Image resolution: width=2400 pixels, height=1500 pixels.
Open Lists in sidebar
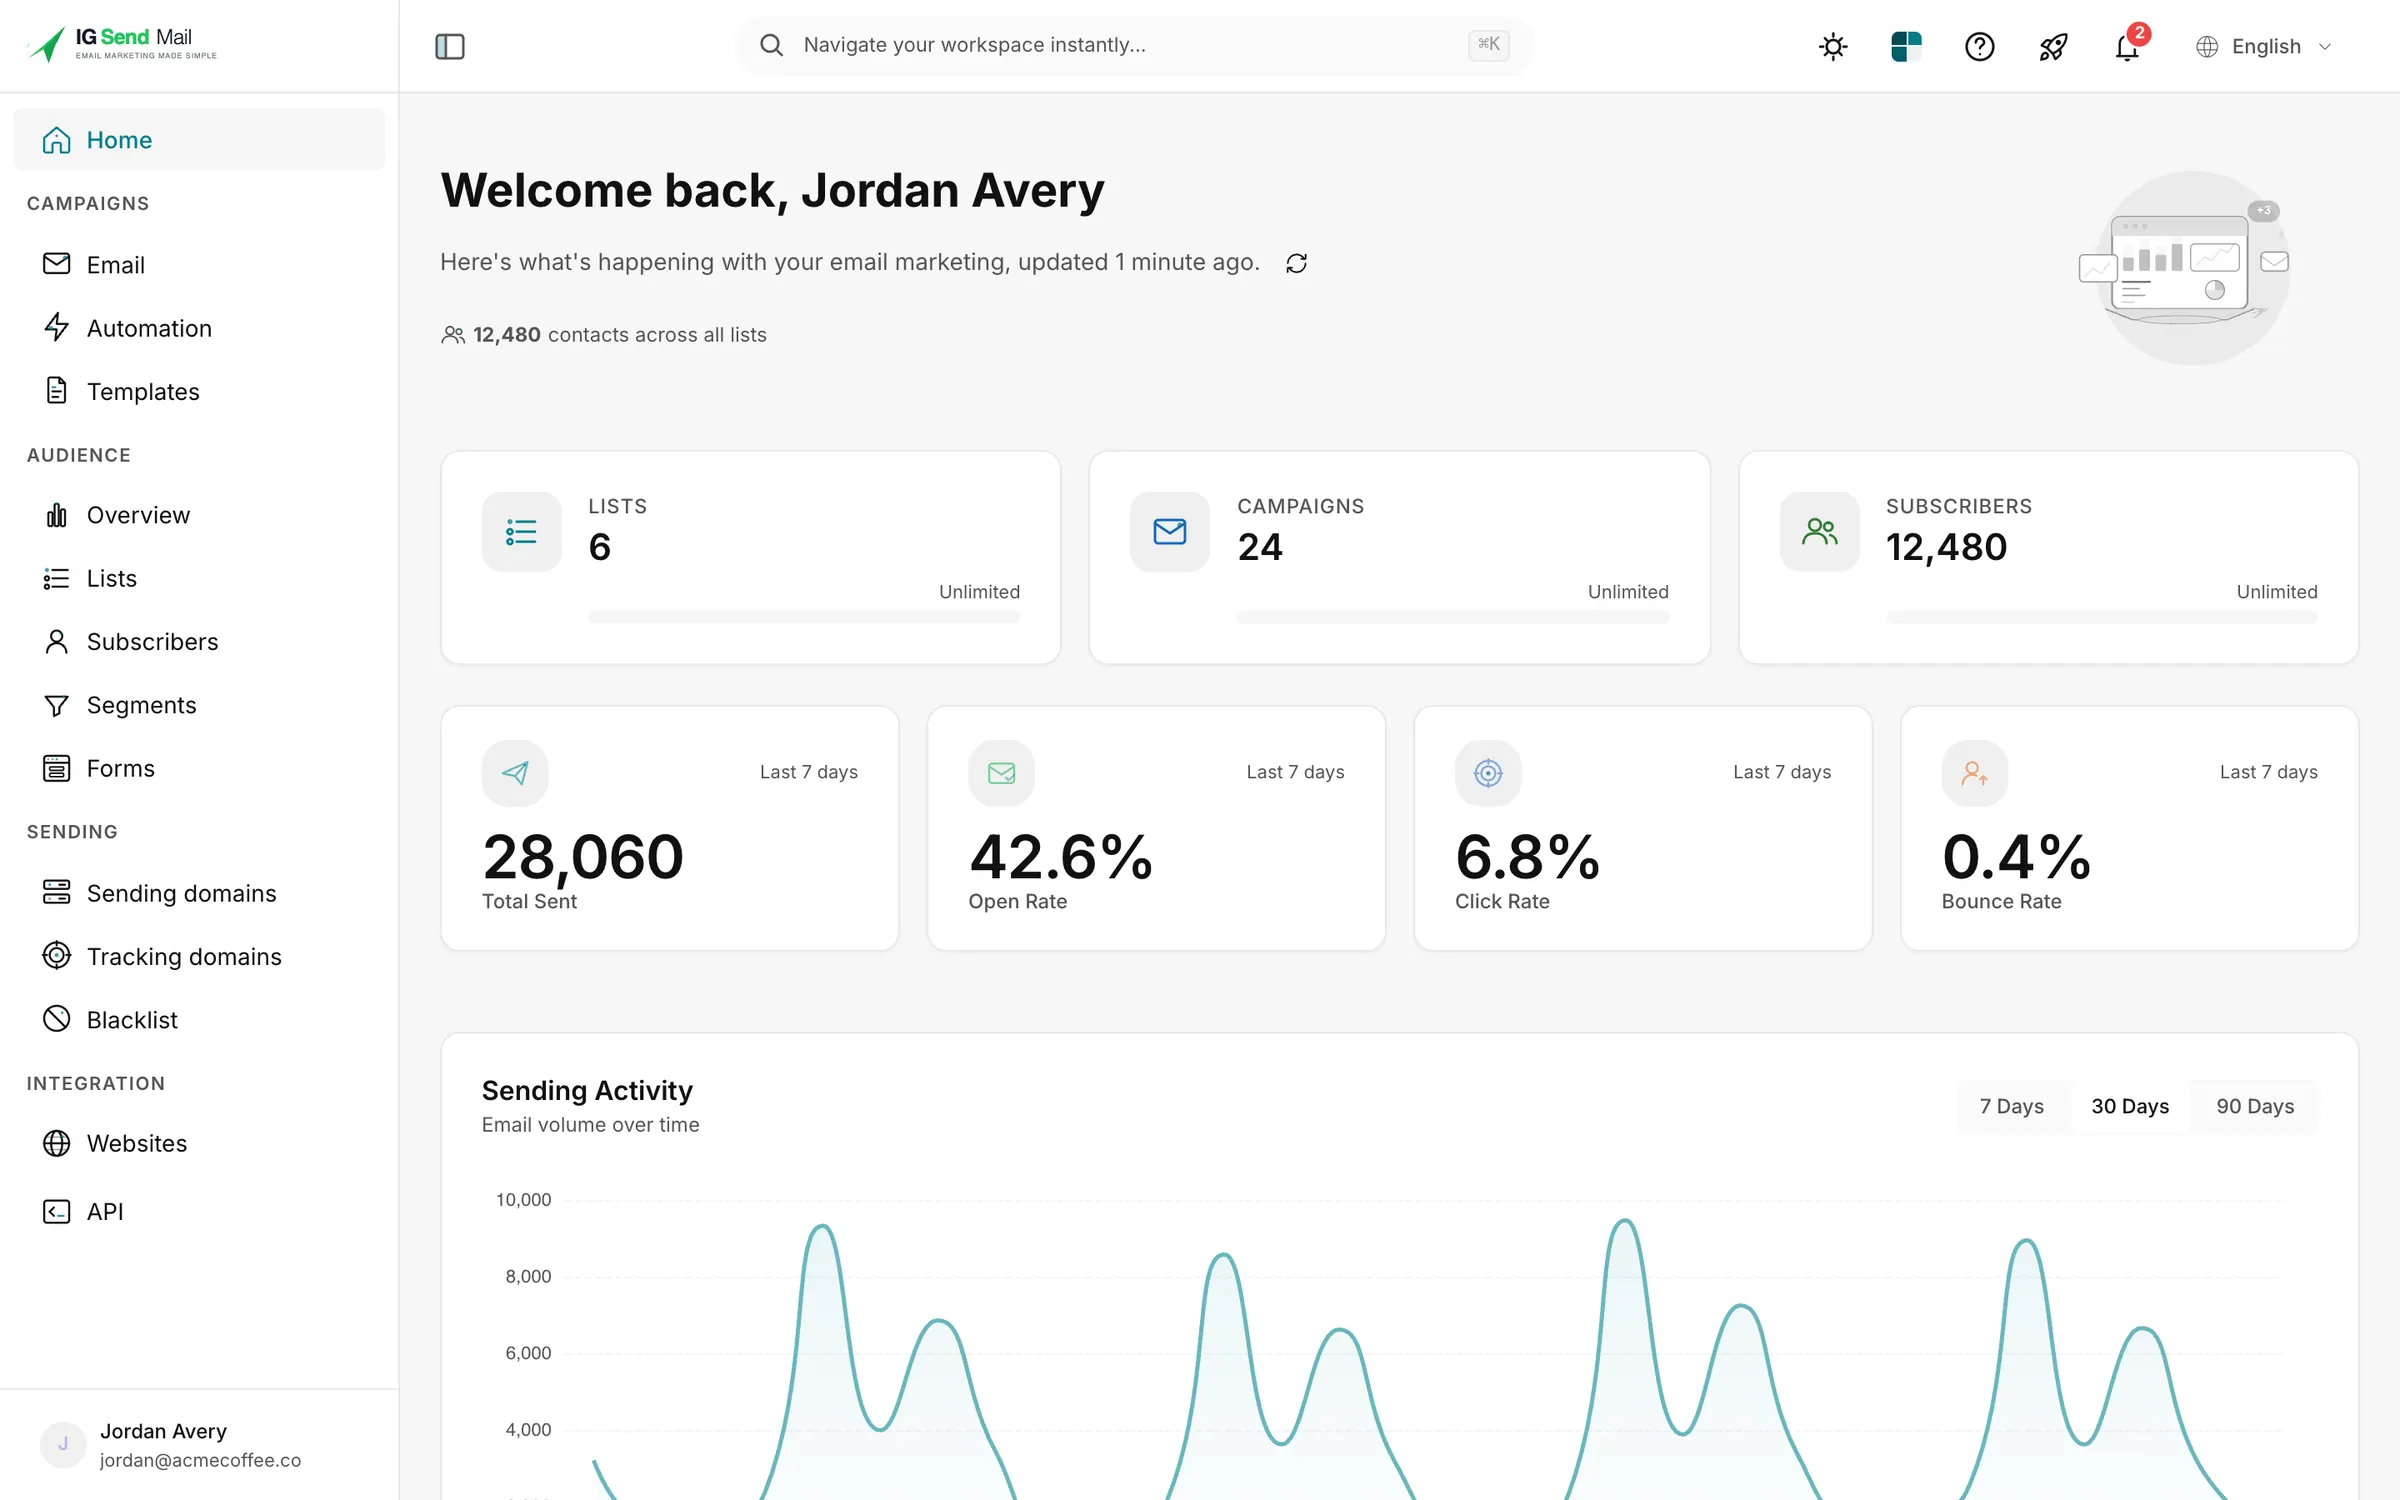click(199, 578)
